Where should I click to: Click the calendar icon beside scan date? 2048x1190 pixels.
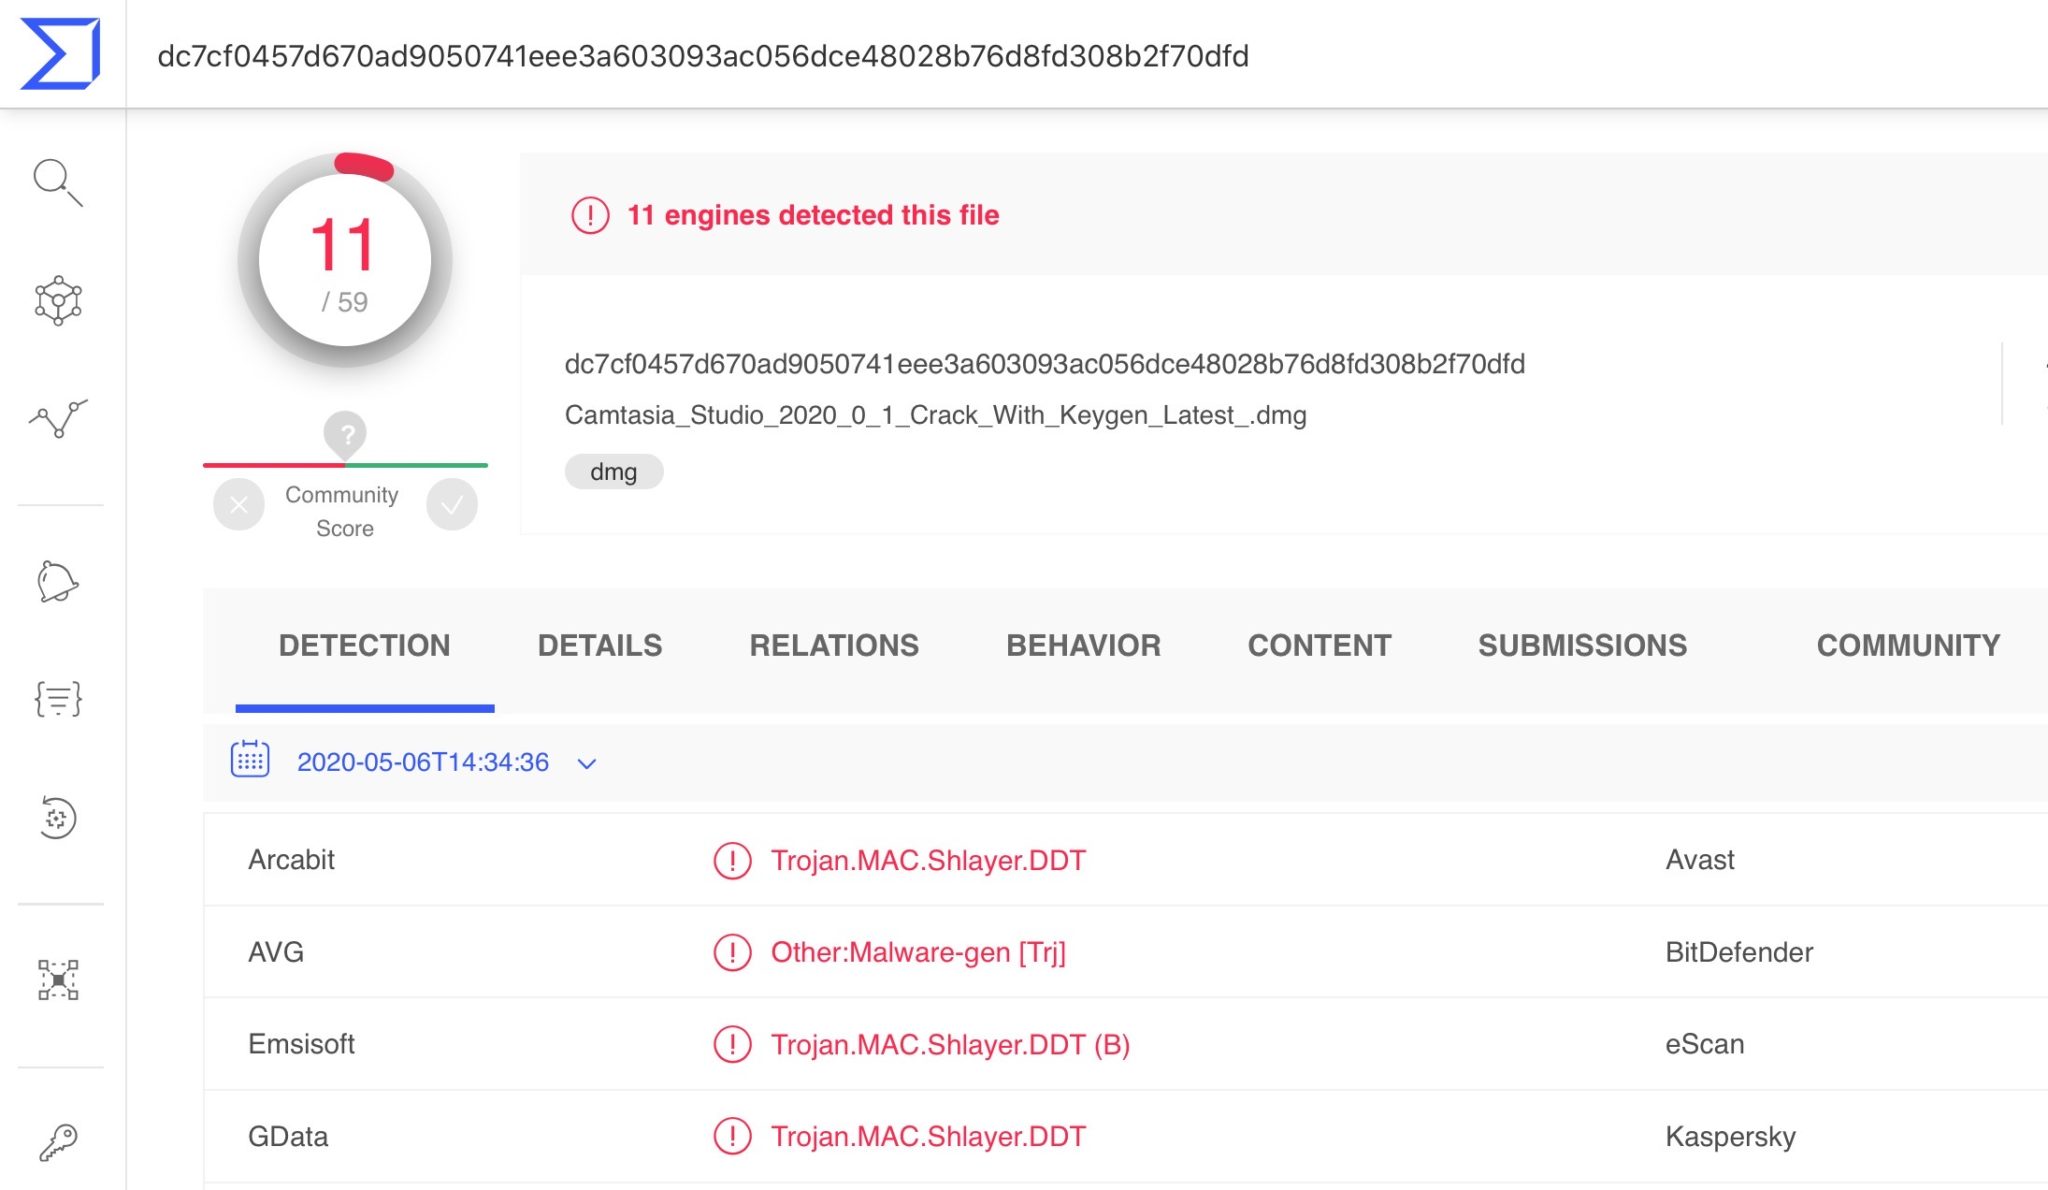point(250,760)
